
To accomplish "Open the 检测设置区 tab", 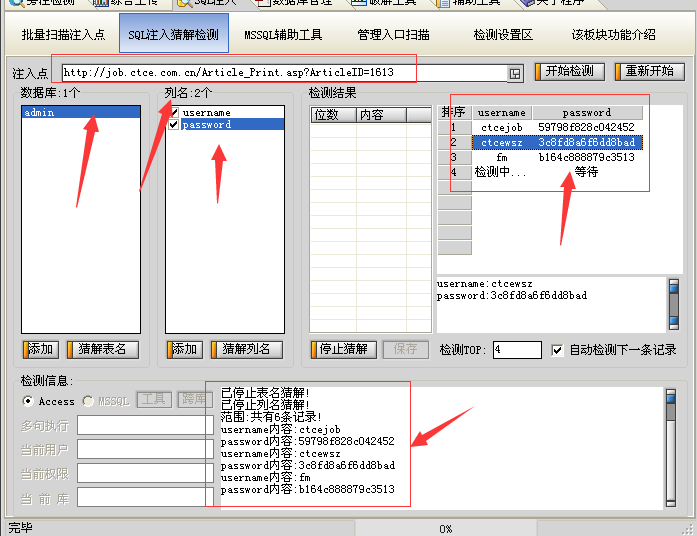I will (x=503, y=34).
